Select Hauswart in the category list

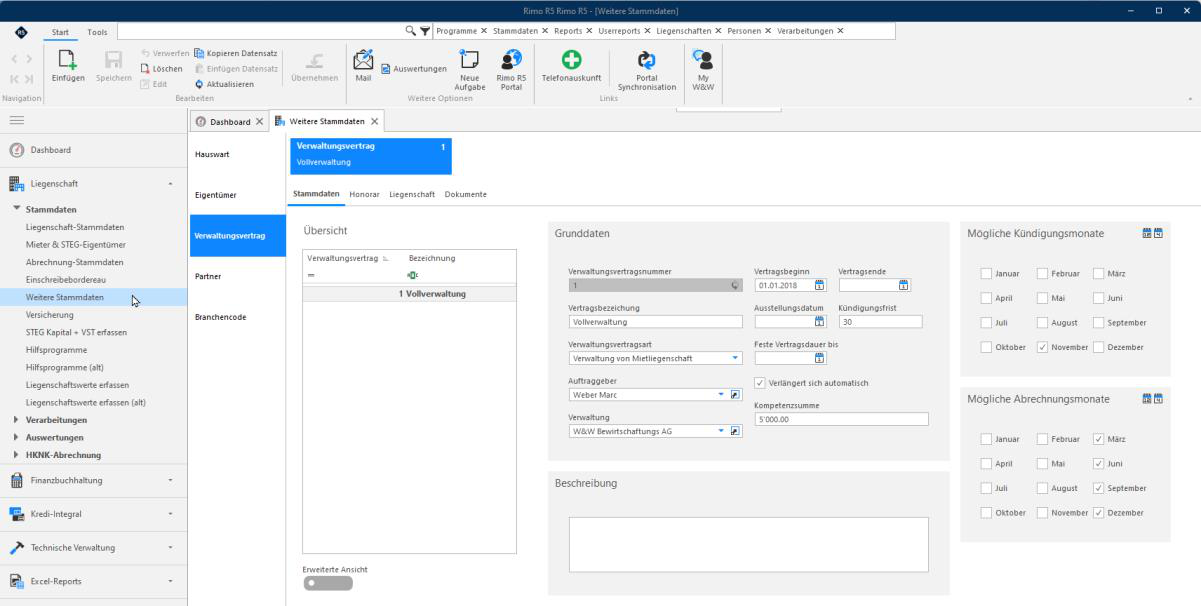click(x=238, y=155)
